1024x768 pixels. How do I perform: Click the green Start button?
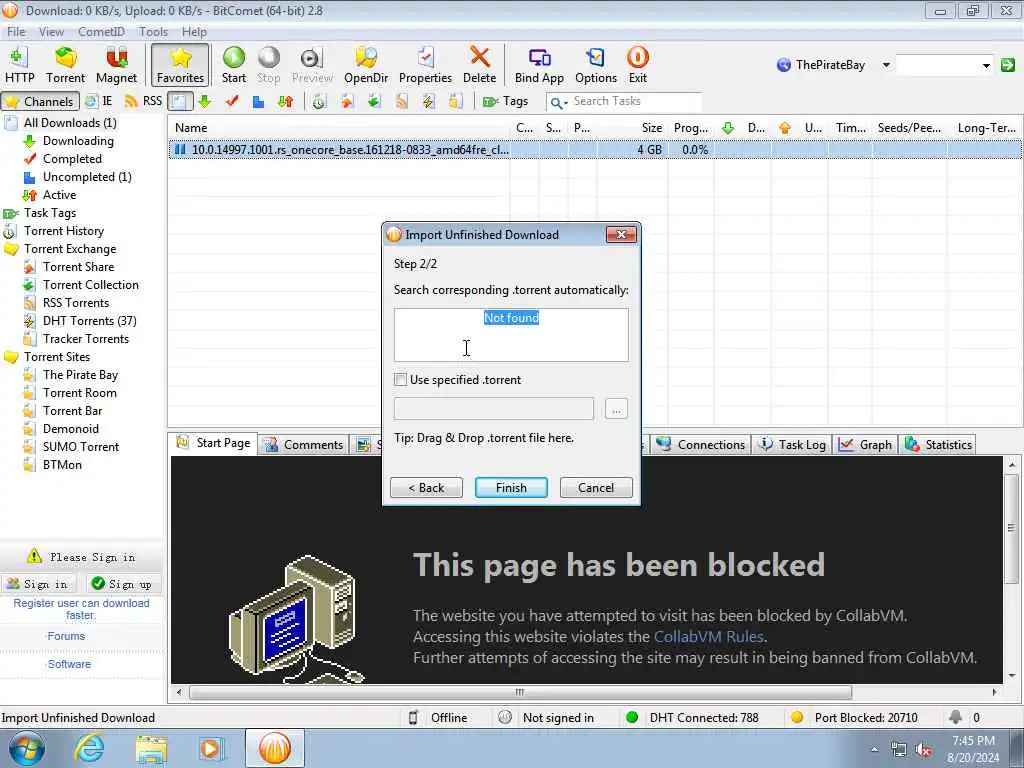click(234, 65)
